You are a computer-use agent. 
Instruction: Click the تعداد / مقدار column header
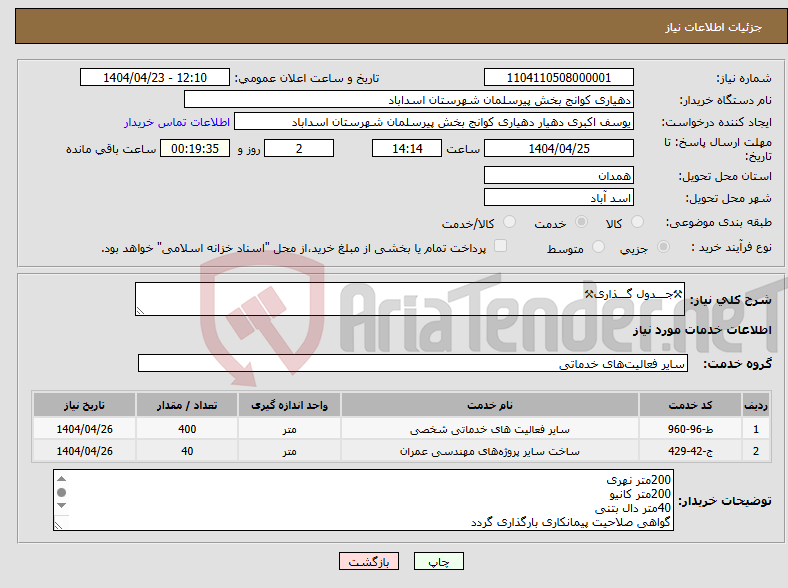(187, 405)
